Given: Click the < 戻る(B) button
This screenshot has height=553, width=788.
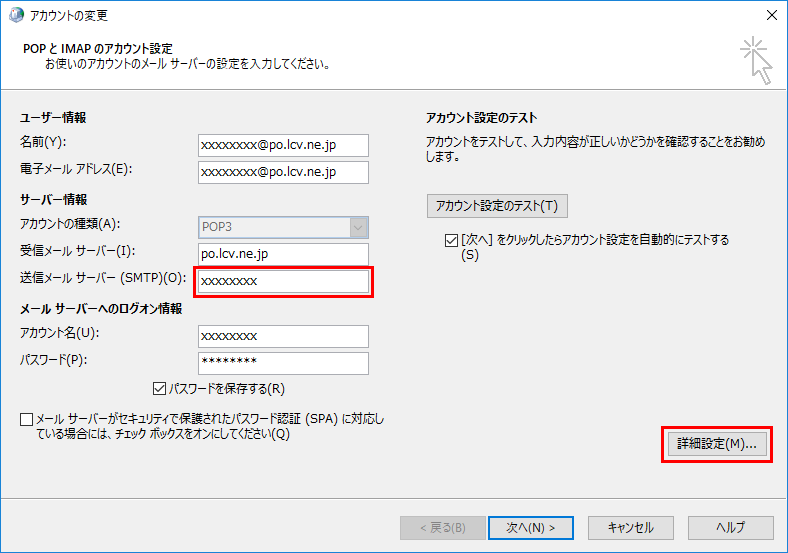Looking at the screenshot, I should click(438, 527).
